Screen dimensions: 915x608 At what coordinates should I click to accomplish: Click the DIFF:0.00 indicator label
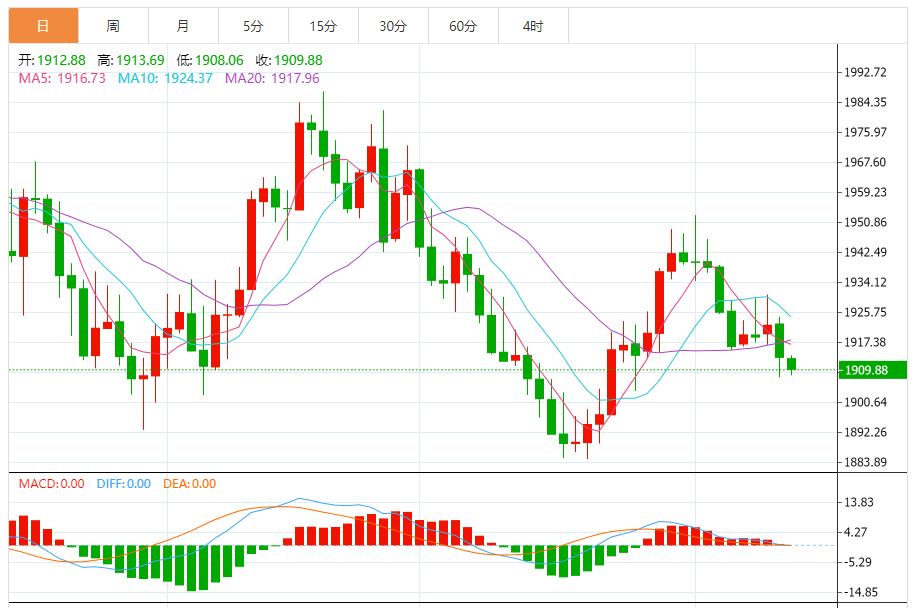(x=124, y=484)
